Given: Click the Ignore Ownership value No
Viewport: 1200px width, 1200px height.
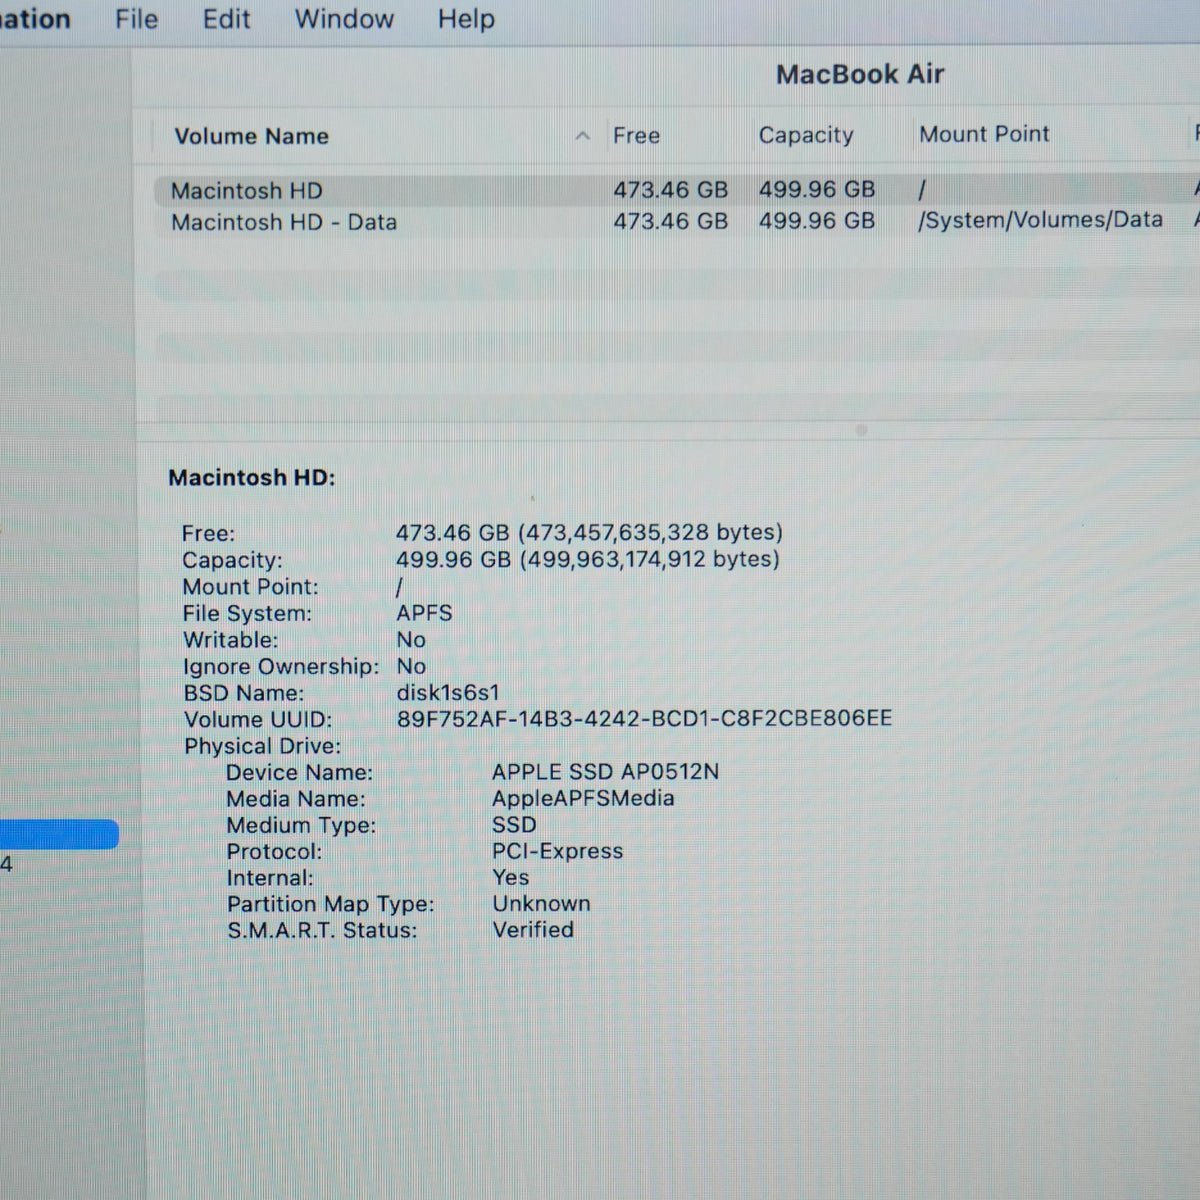Looking at the screenshot, I should (x=411, y=666).
